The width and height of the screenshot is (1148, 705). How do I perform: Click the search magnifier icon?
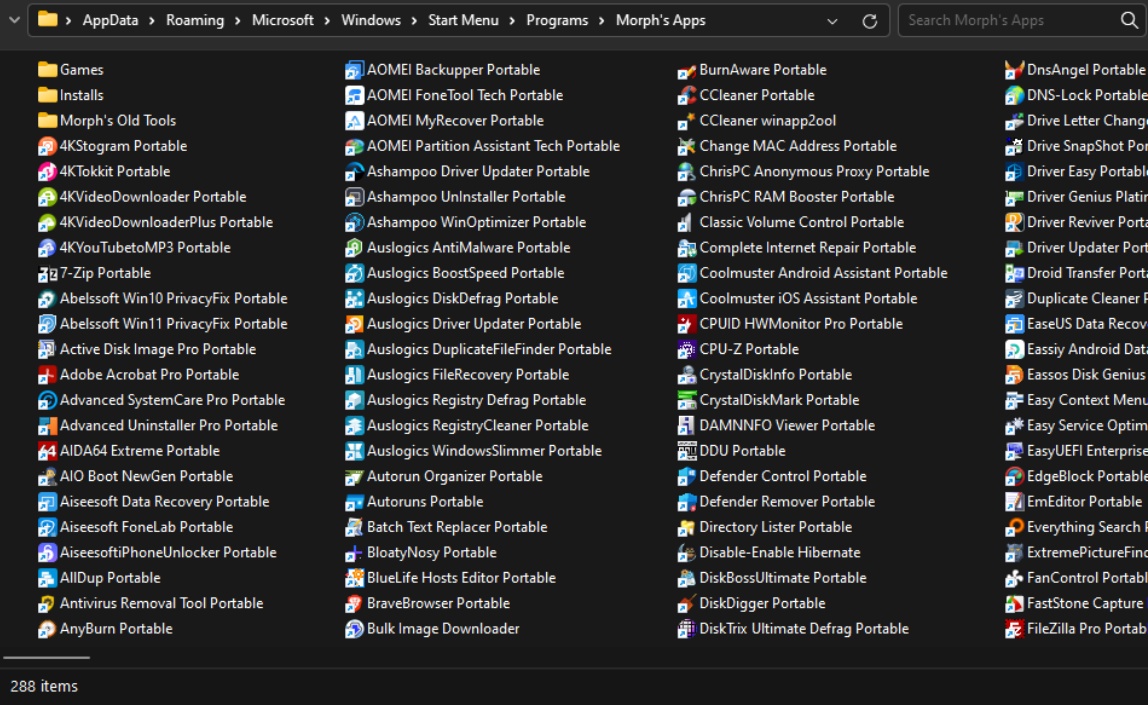click(x=1130, y=20)
